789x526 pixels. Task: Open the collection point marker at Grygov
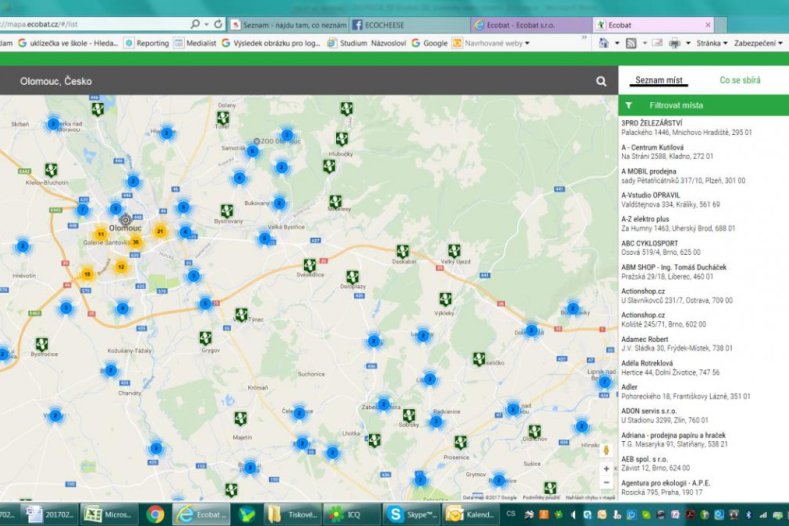205,337
